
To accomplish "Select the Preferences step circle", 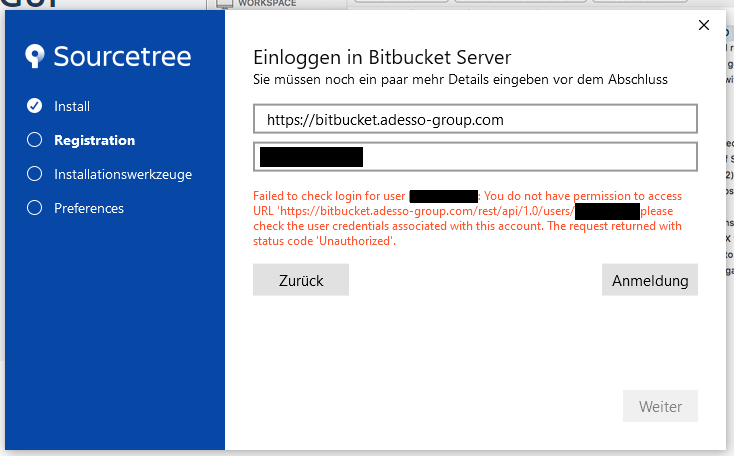I will (x=34, y=207).
